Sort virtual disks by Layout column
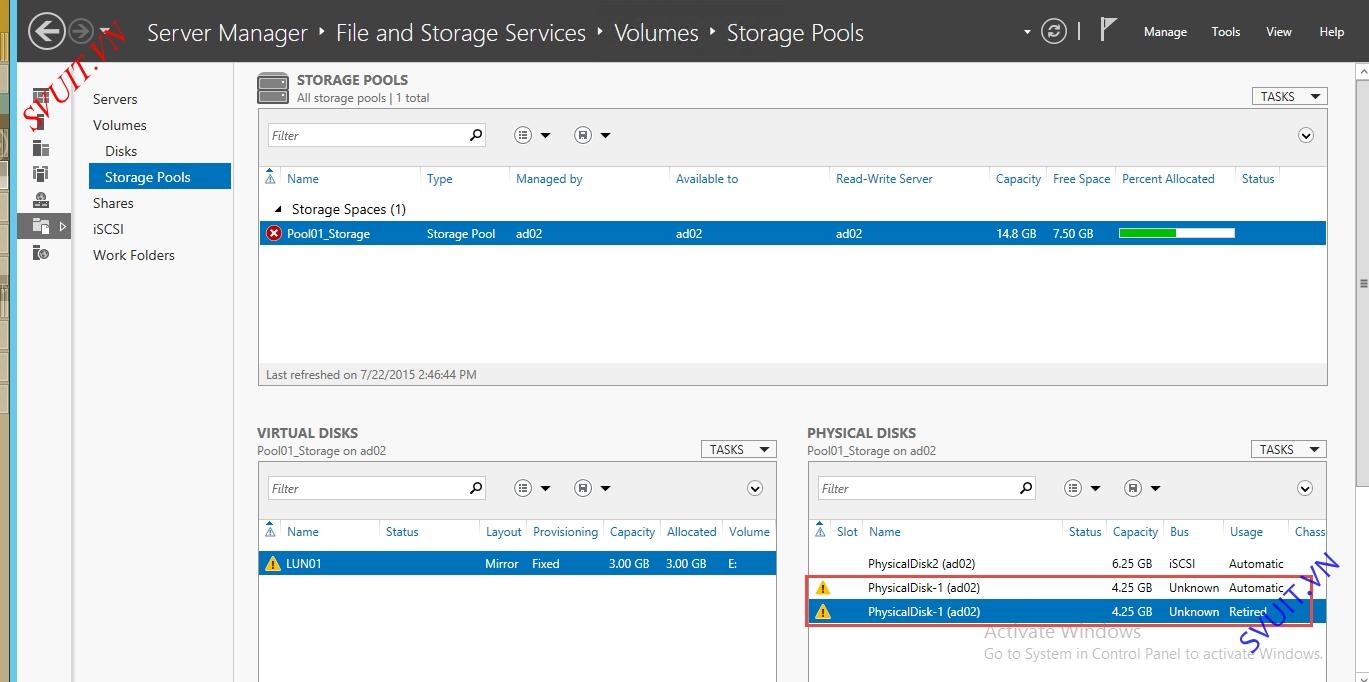The image size is (1369, 682). point(504,532)
